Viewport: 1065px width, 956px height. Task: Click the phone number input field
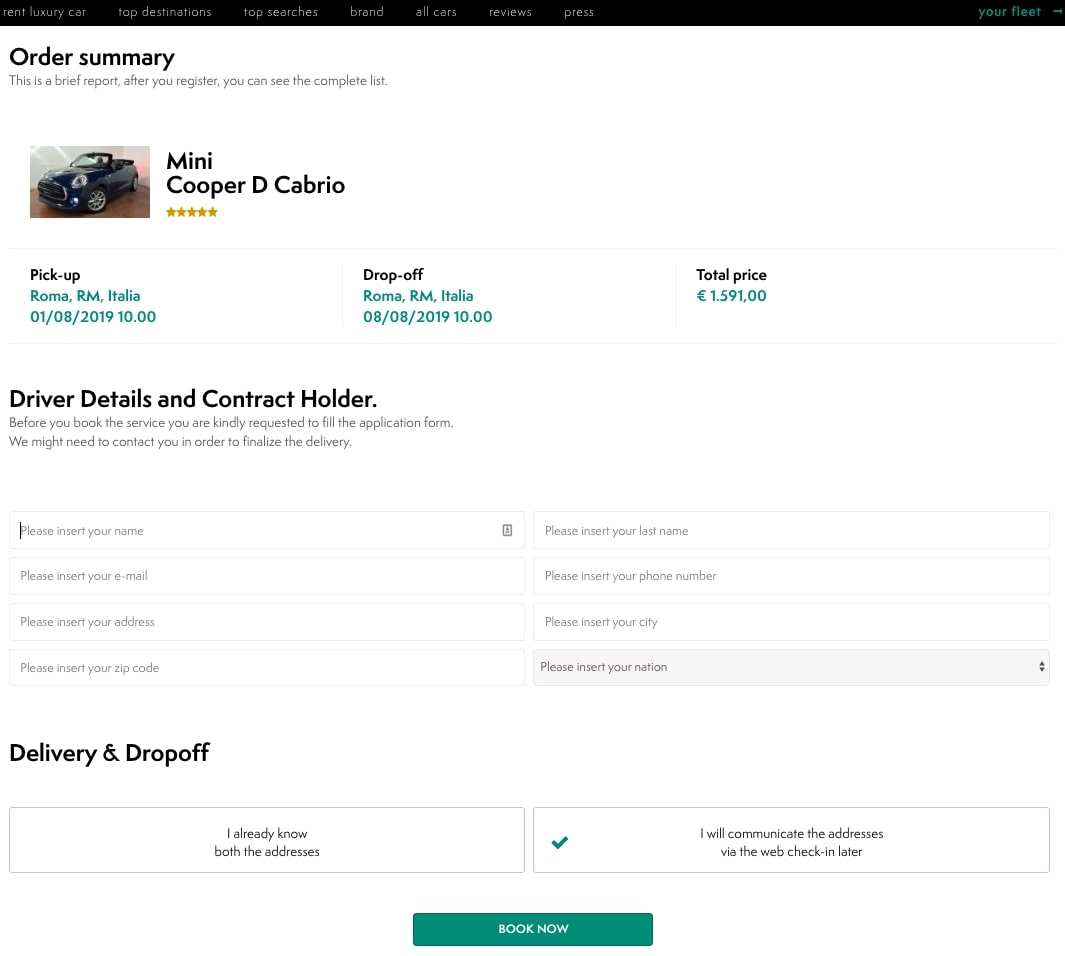tap(790, 576)
